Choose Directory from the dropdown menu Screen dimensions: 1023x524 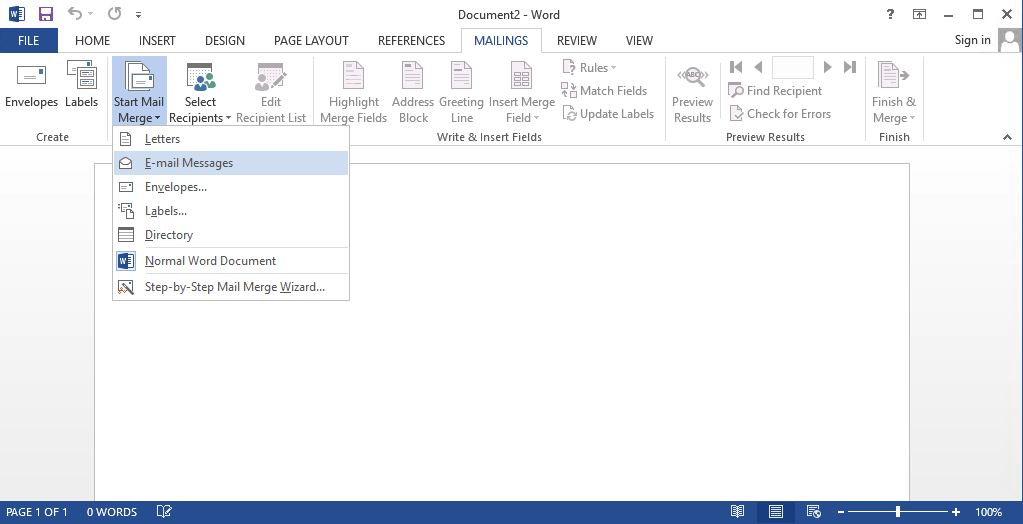pyautogui.click(x=231, y=235)
